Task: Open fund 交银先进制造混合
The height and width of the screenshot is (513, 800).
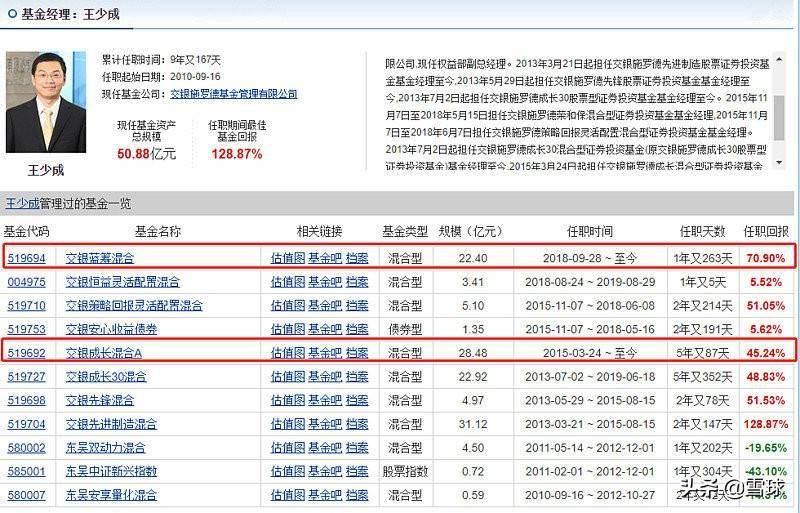Action: tap(111, 424)
